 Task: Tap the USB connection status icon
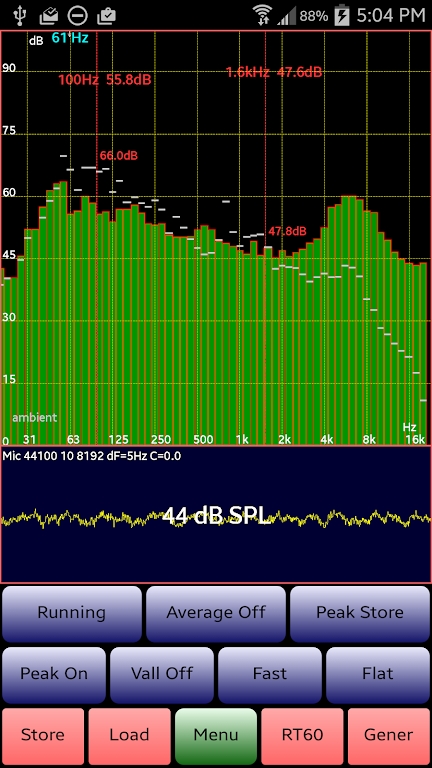(20, 15)
